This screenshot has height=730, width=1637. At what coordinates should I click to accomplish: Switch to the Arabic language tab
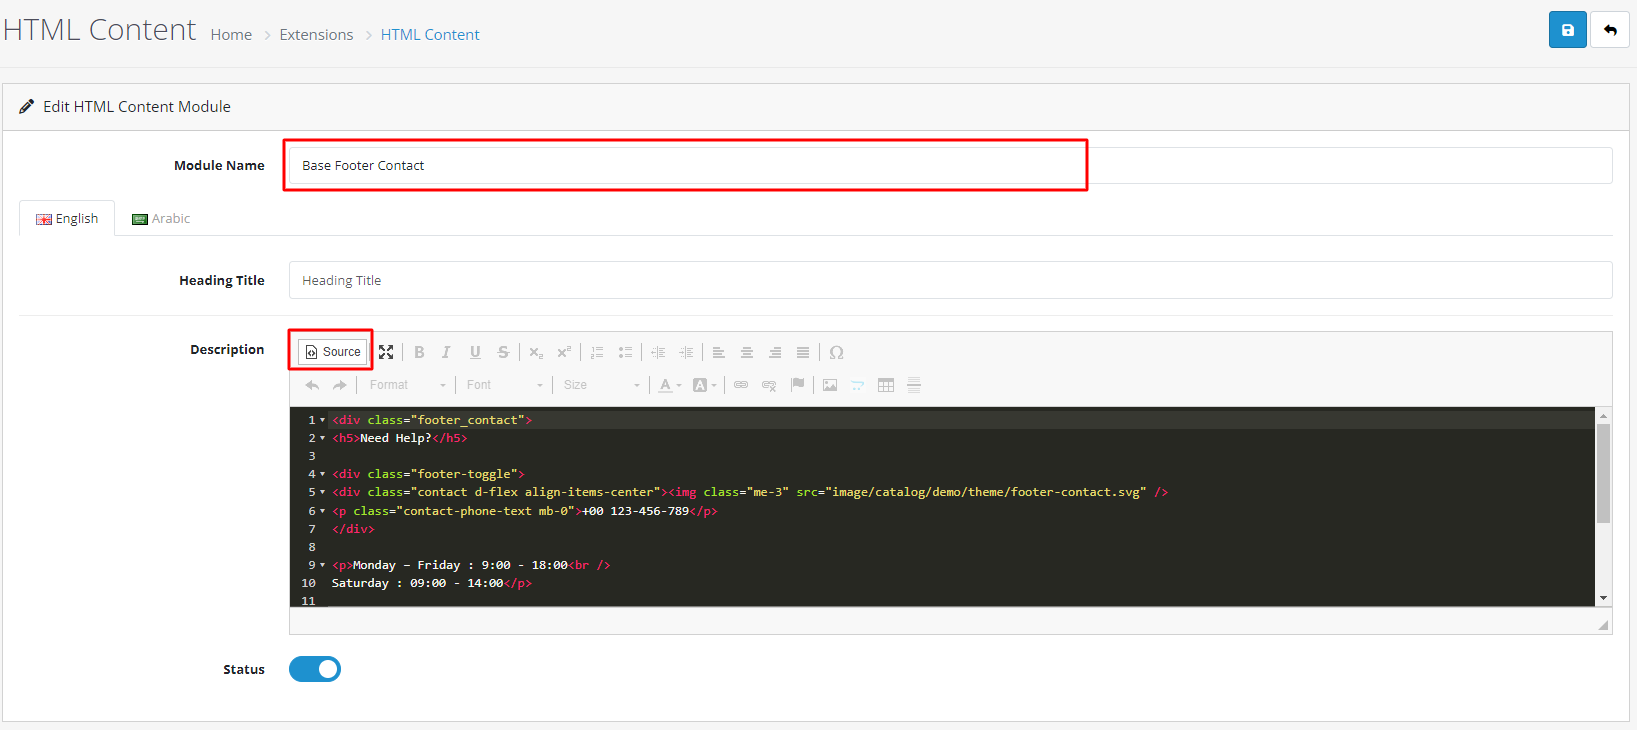coord(161,219)
